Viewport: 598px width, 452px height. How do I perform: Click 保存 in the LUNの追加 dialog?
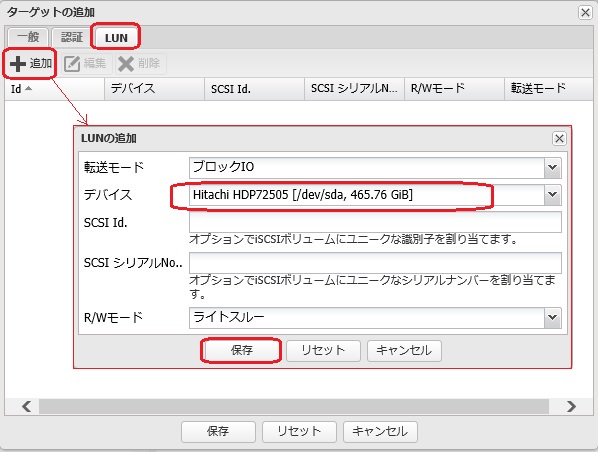pos(241,350)
